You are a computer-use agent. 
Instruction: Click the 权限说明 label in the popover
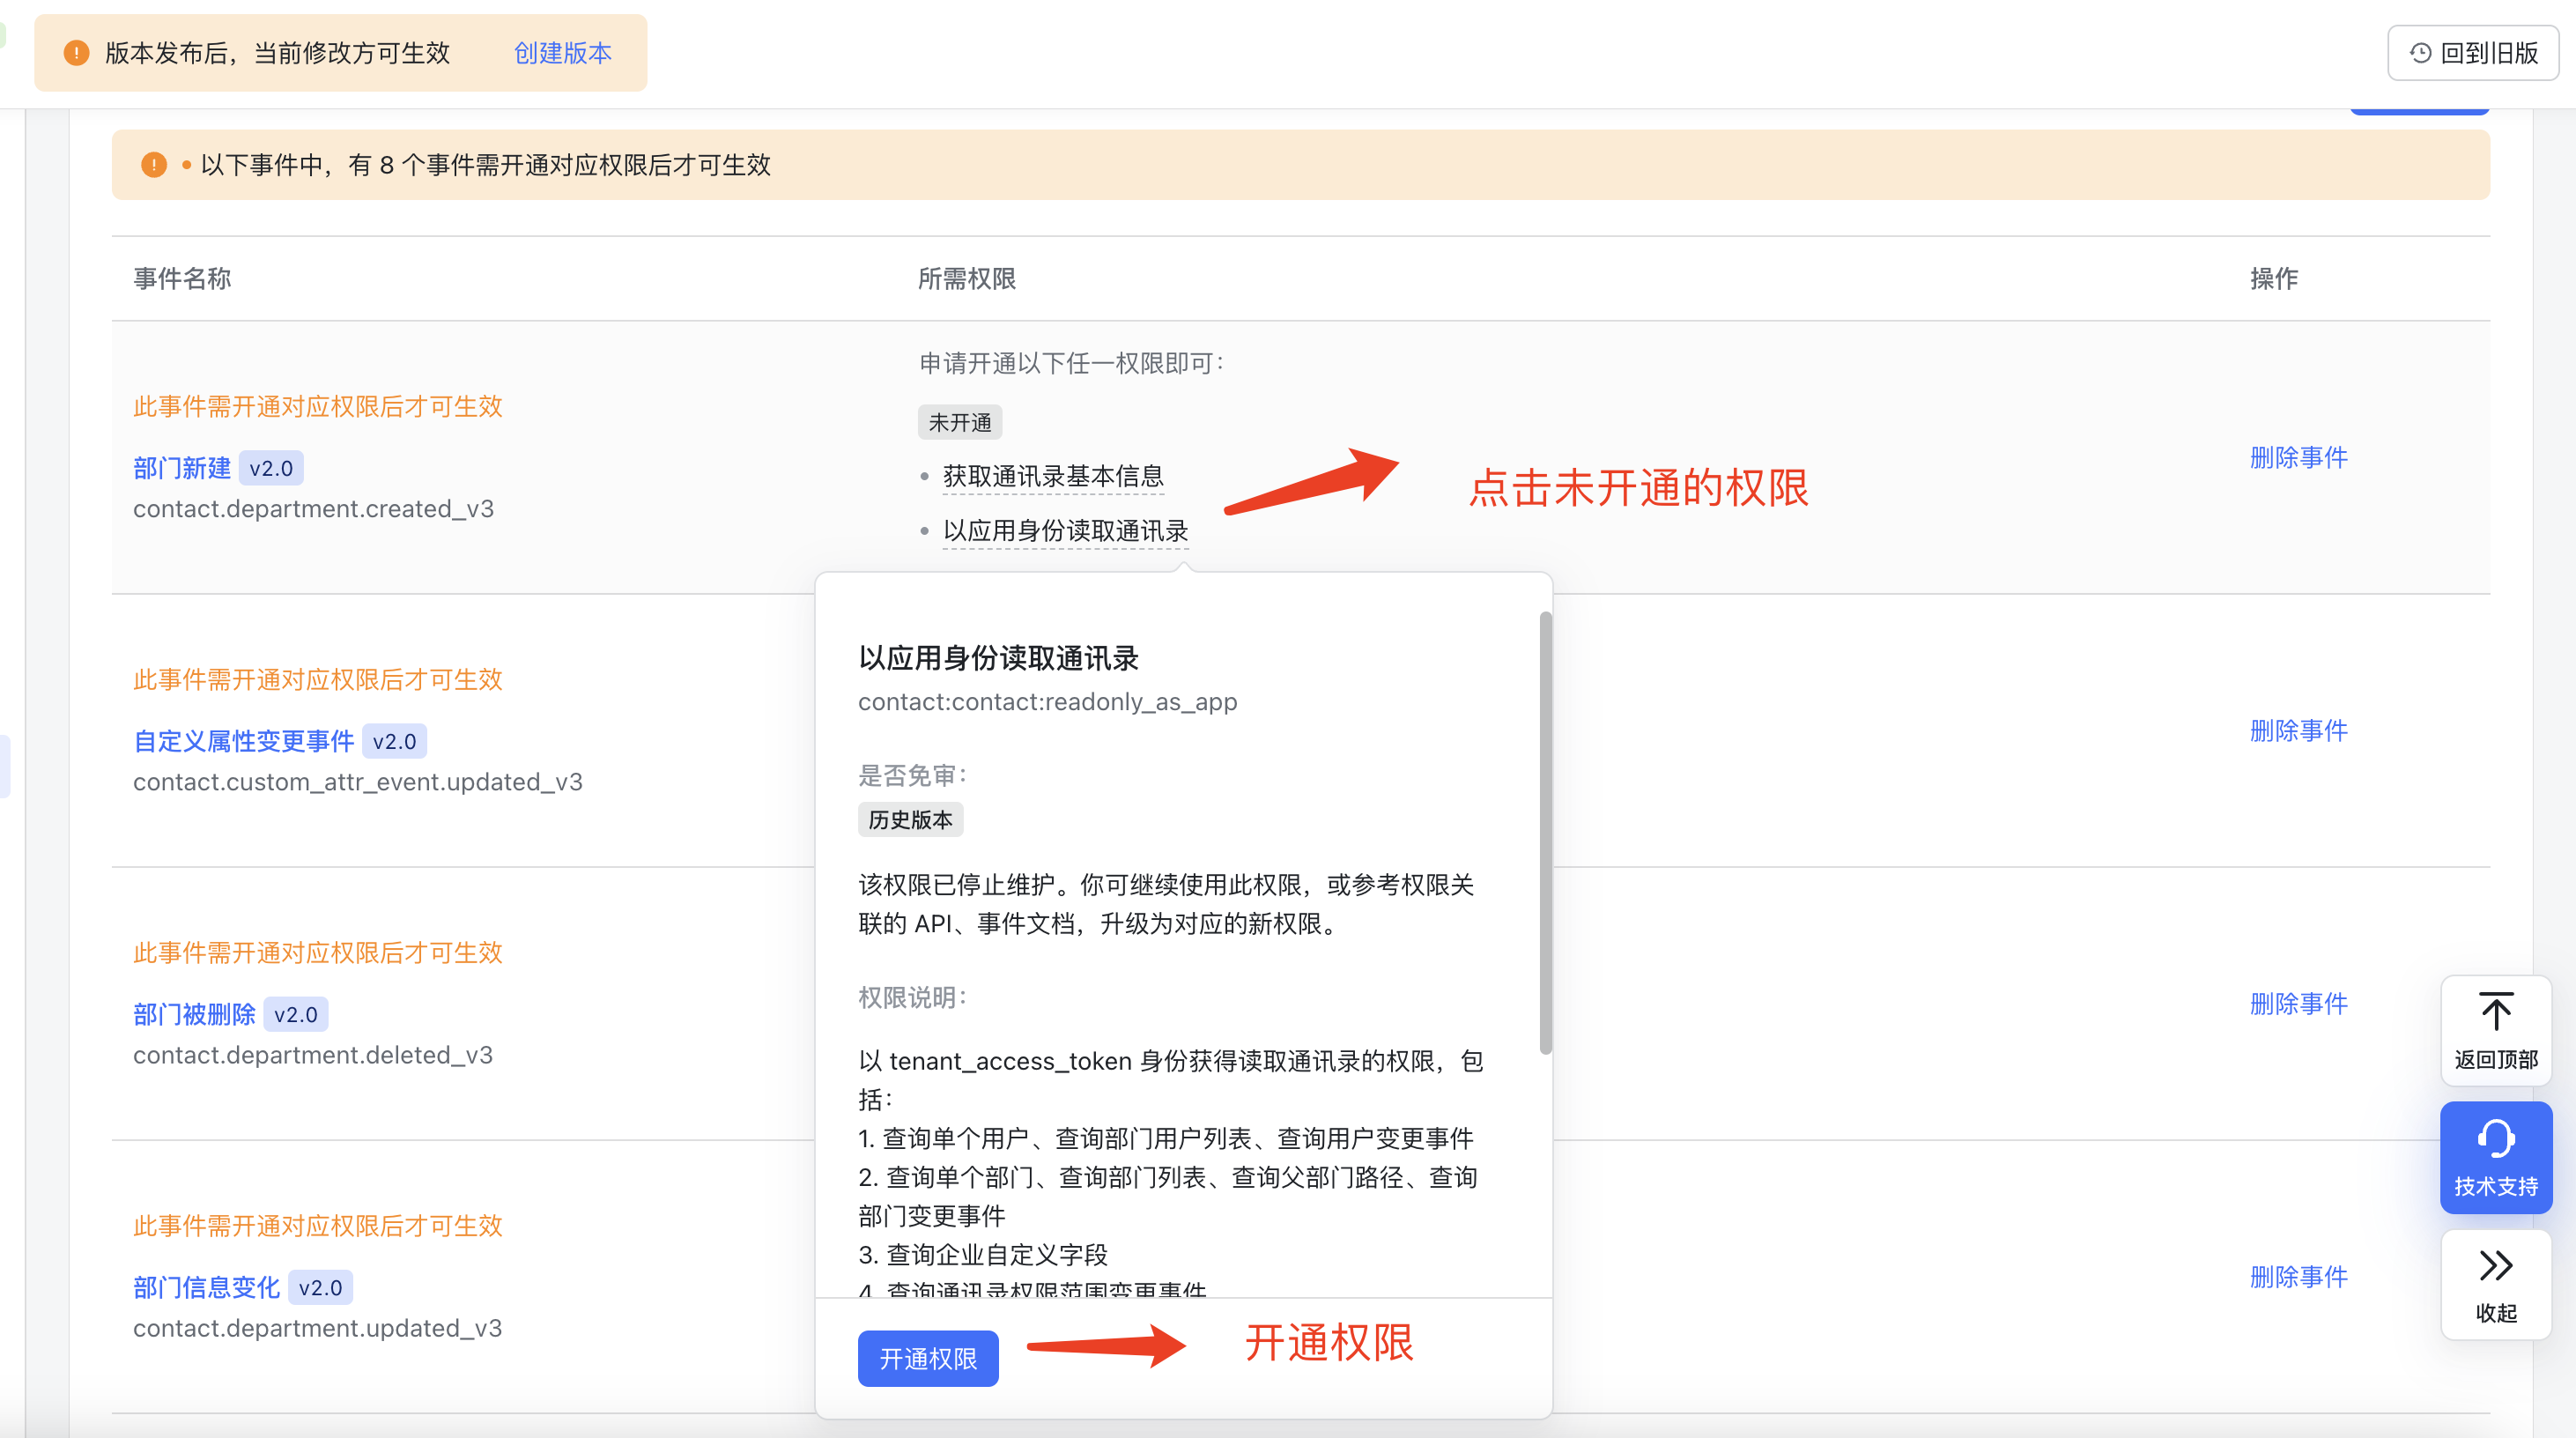pos(912,997)
